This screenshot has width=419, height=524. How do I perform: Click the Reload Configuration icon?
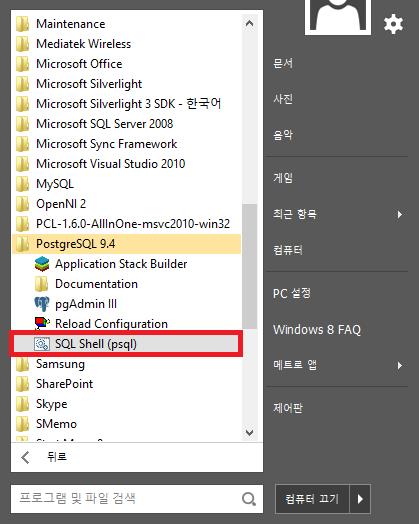point(42,324)
